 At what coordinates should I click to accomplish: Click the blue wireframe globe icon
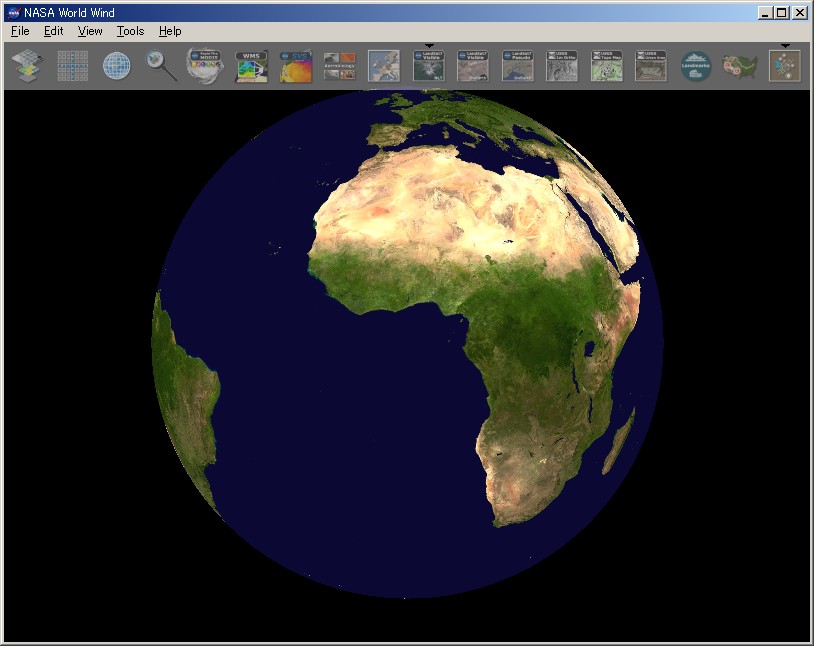pos(116,65)
